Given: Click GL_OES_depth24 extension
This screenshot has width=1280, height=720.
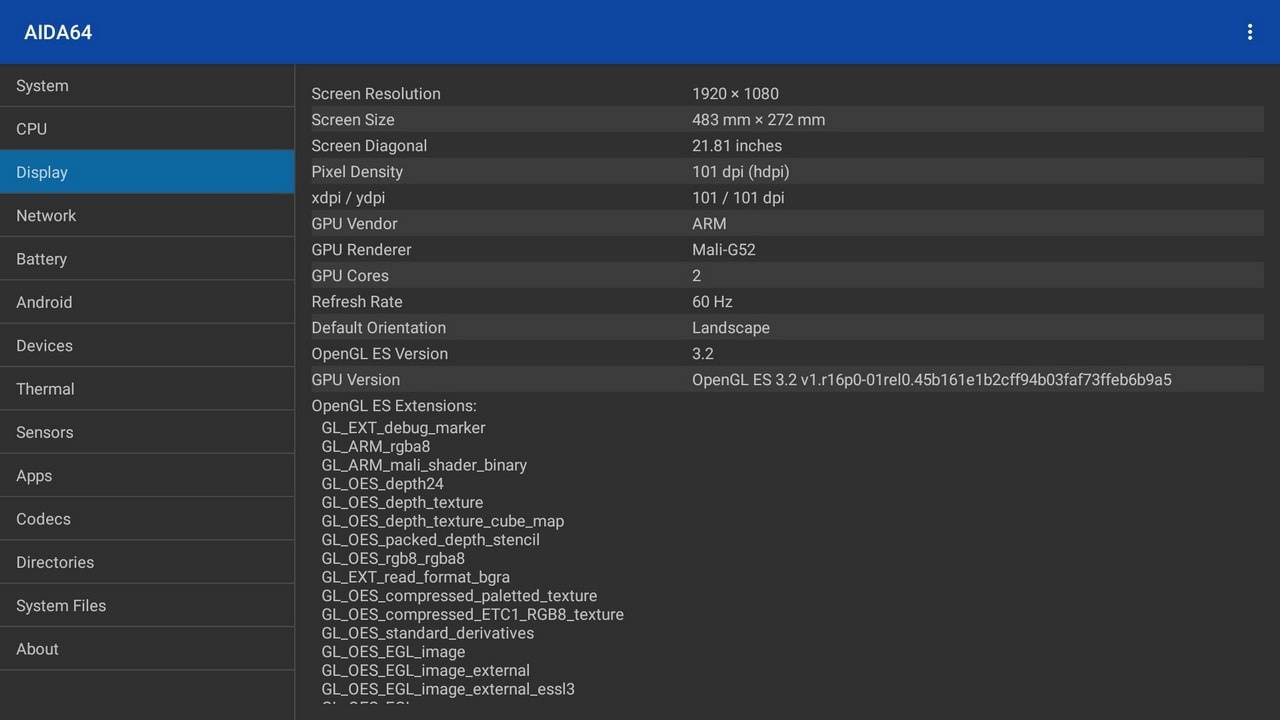Looking at the screenshot, I should 382,484.
